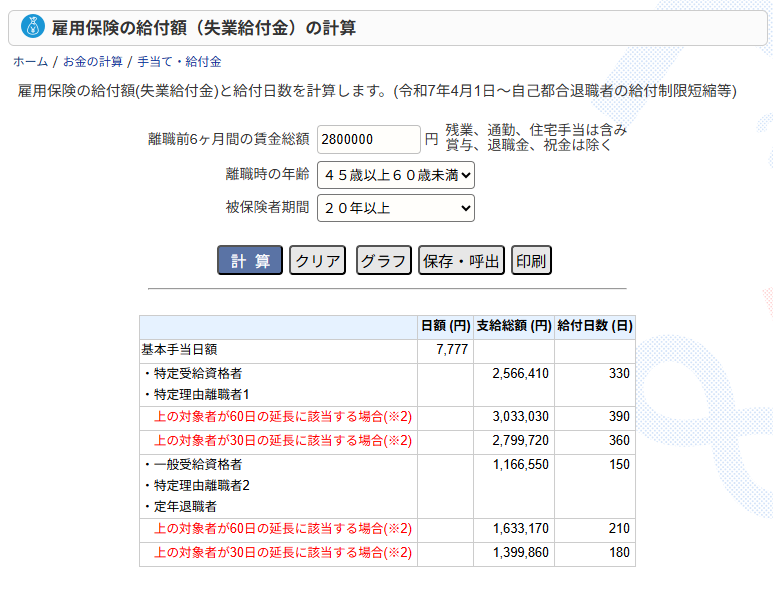The image size is (773, 589).
Task: Focus the 離職前6ヶ月間の賃金総額 input field
Action: pyautogui.click(x=368, y=139)
